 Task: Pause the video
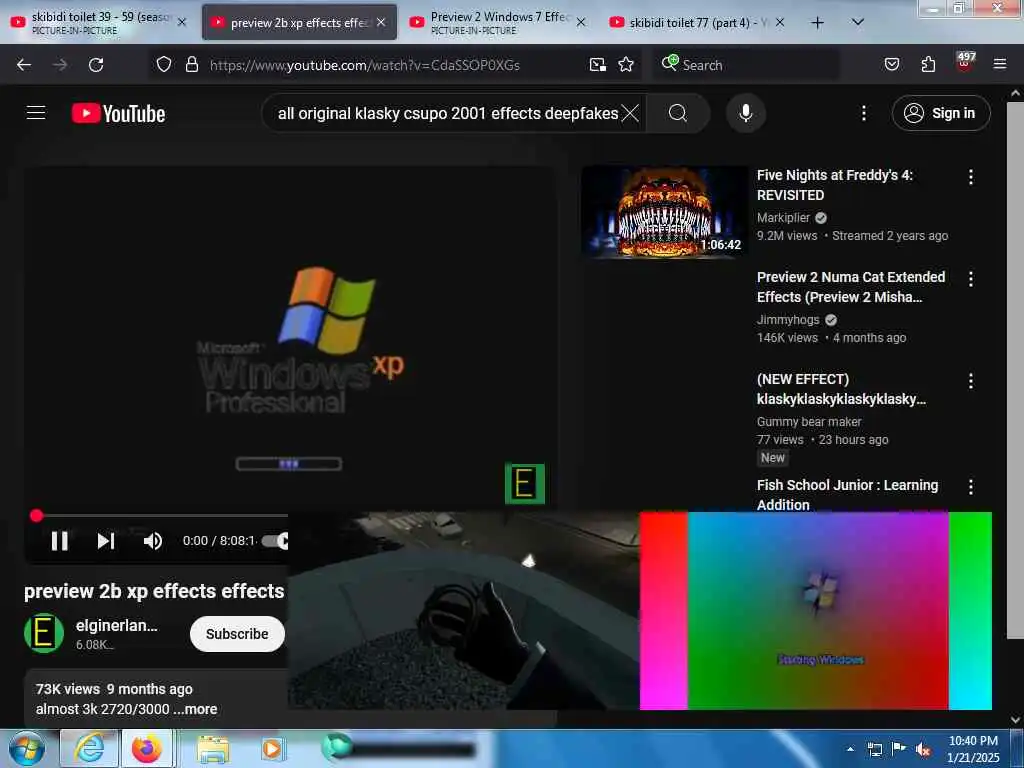[x=59, y=541]
